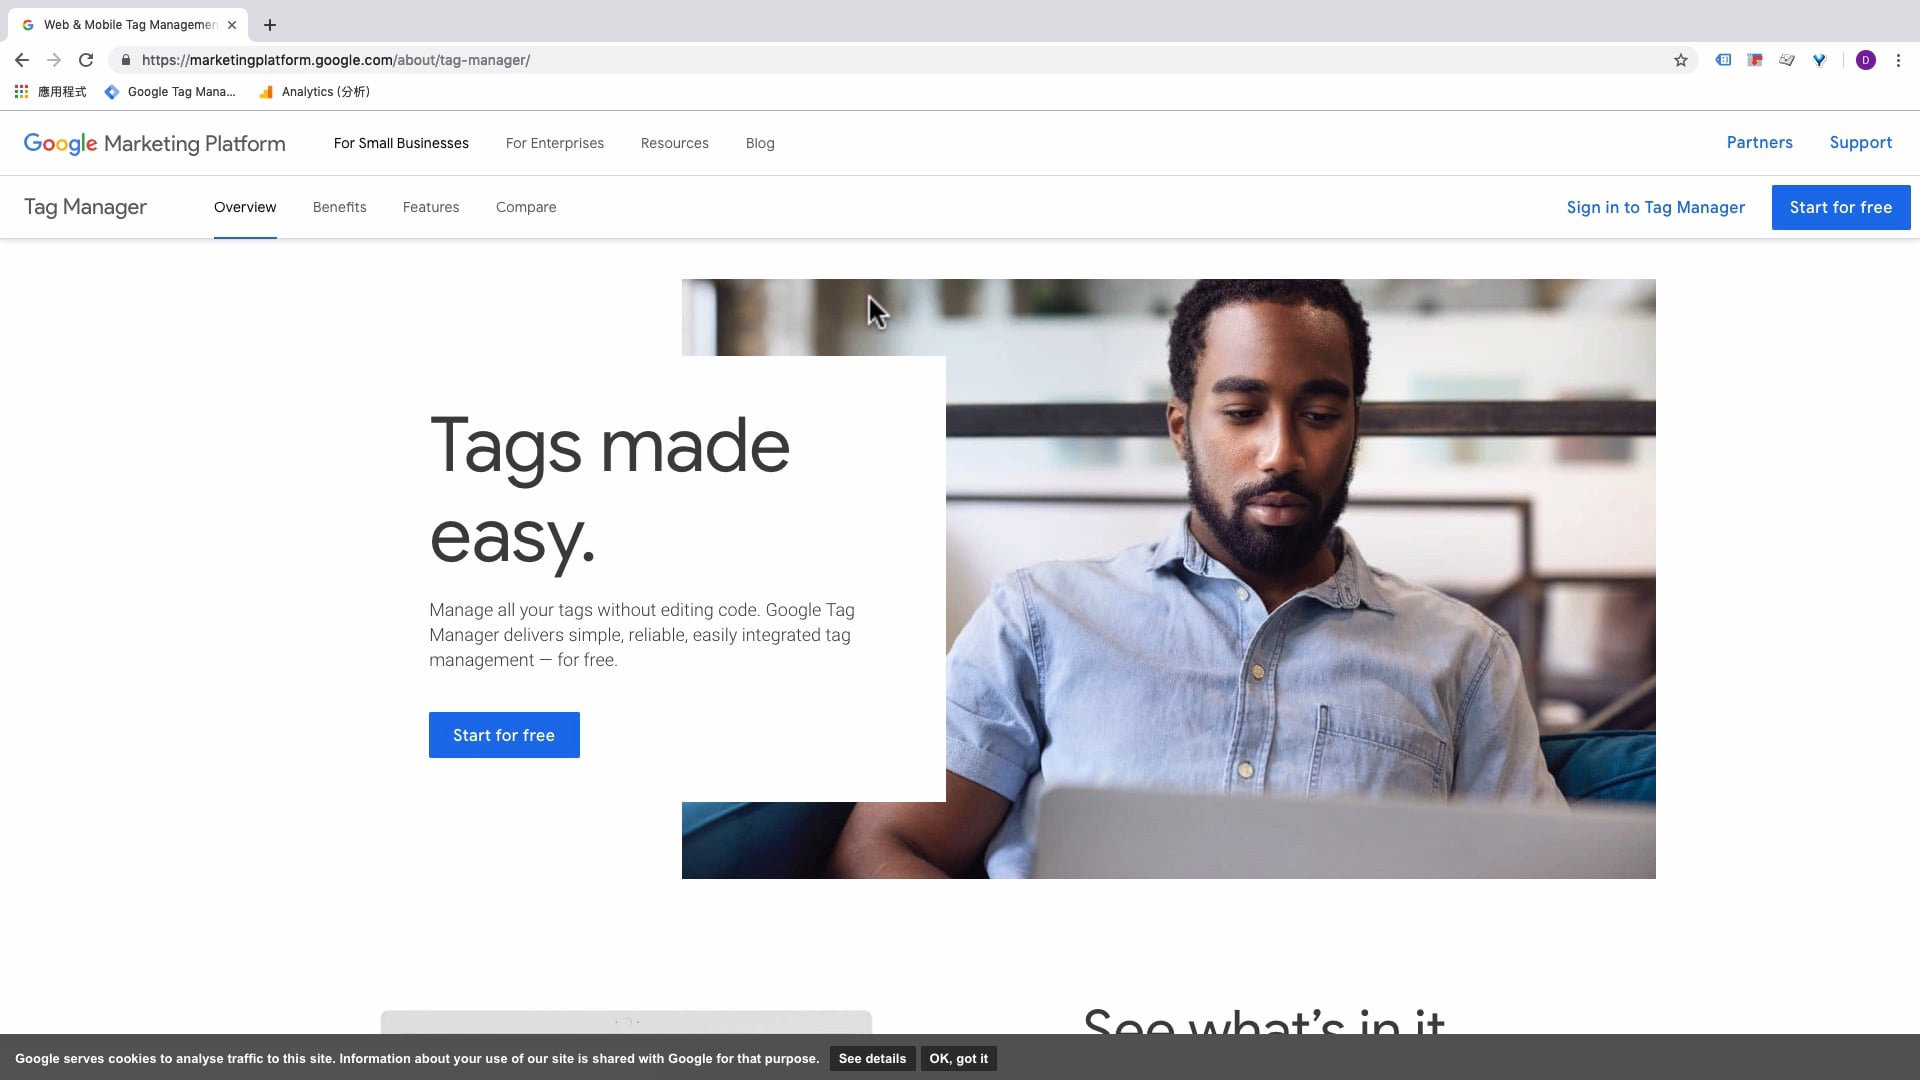Click the address bar URL field

(800, 60)
